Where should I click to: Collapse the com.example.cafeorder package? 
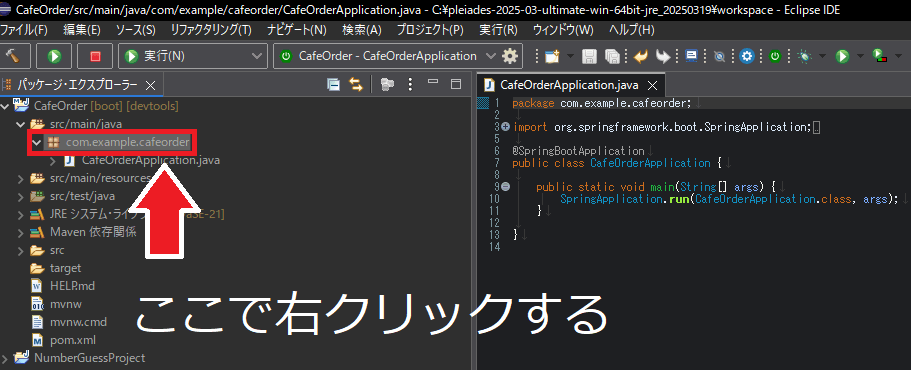(37, 142)
